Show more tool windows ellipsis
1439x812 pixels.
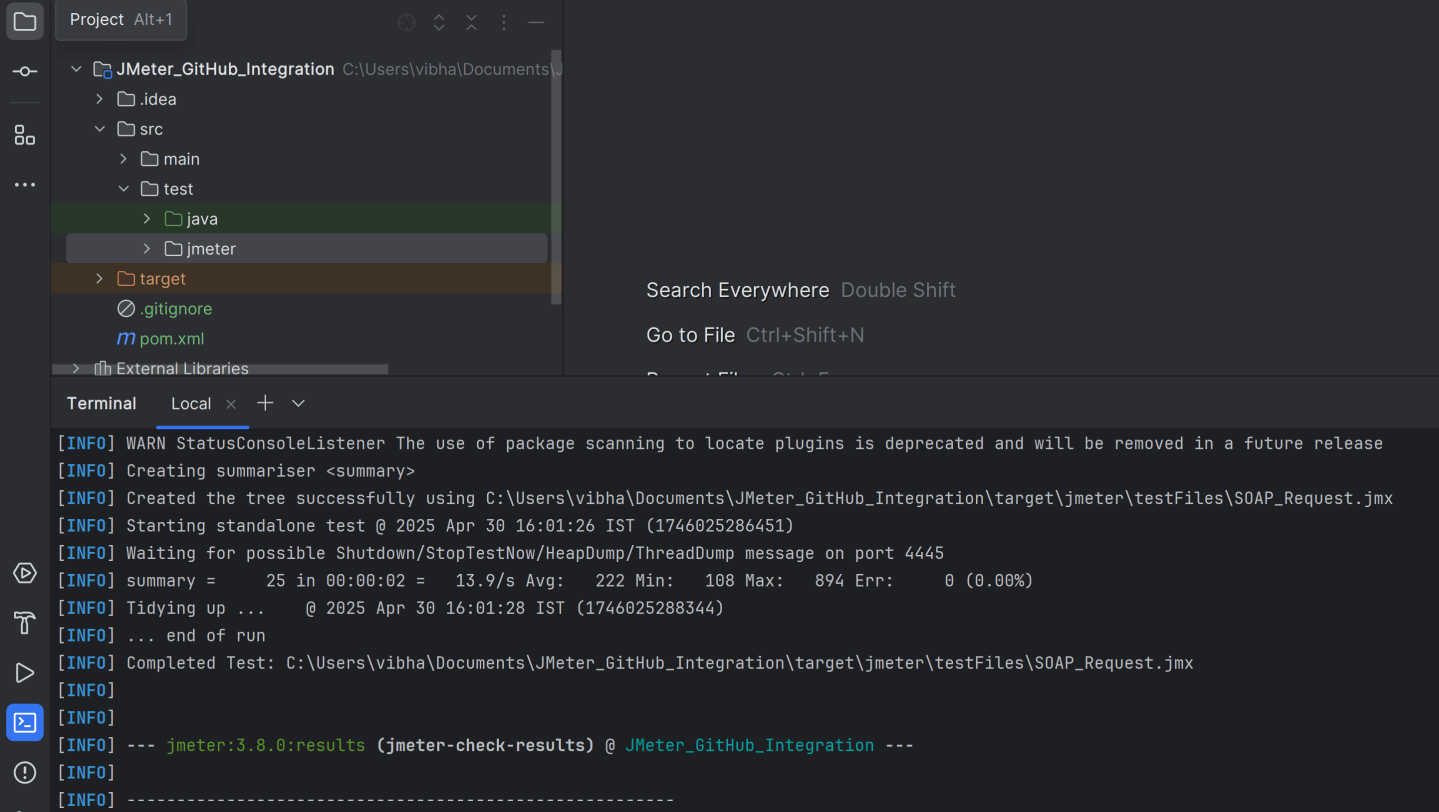pyautogui.click(x=25, y=185)
